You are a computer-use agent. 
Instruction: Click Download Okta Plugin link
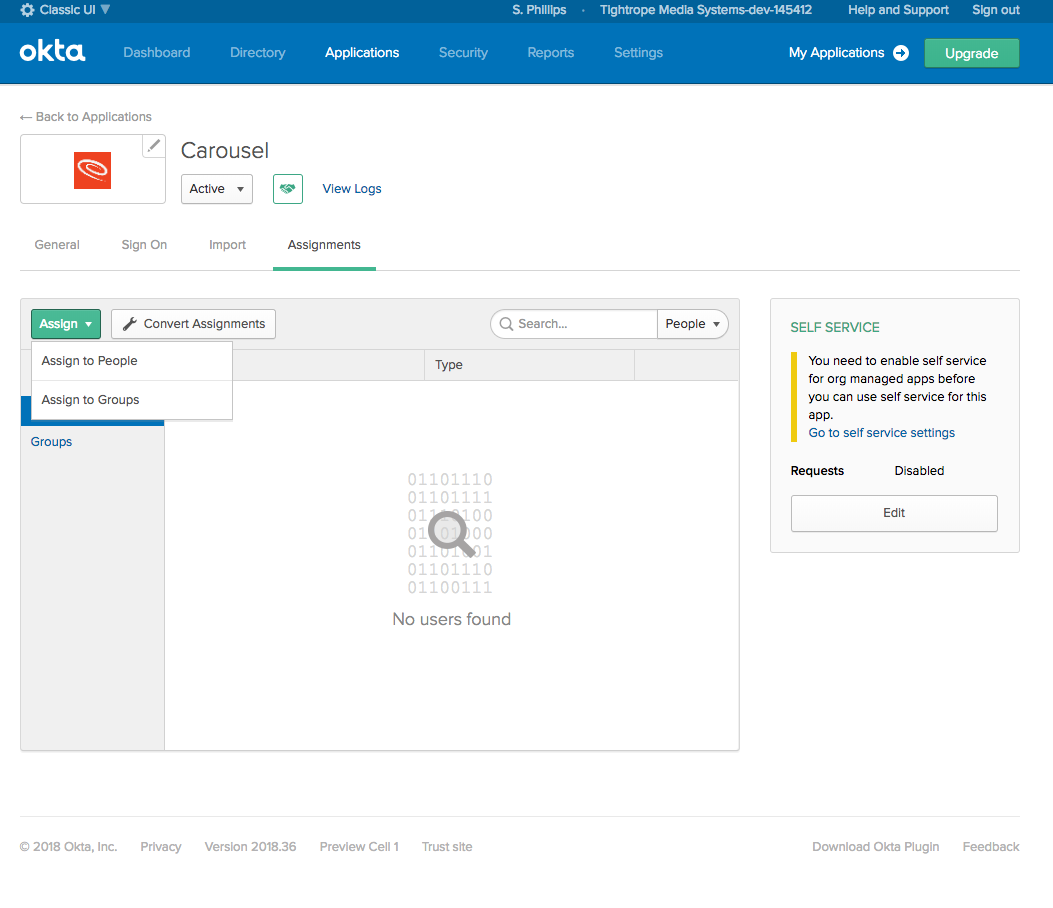pyautogui.click(x=876, y=846)
